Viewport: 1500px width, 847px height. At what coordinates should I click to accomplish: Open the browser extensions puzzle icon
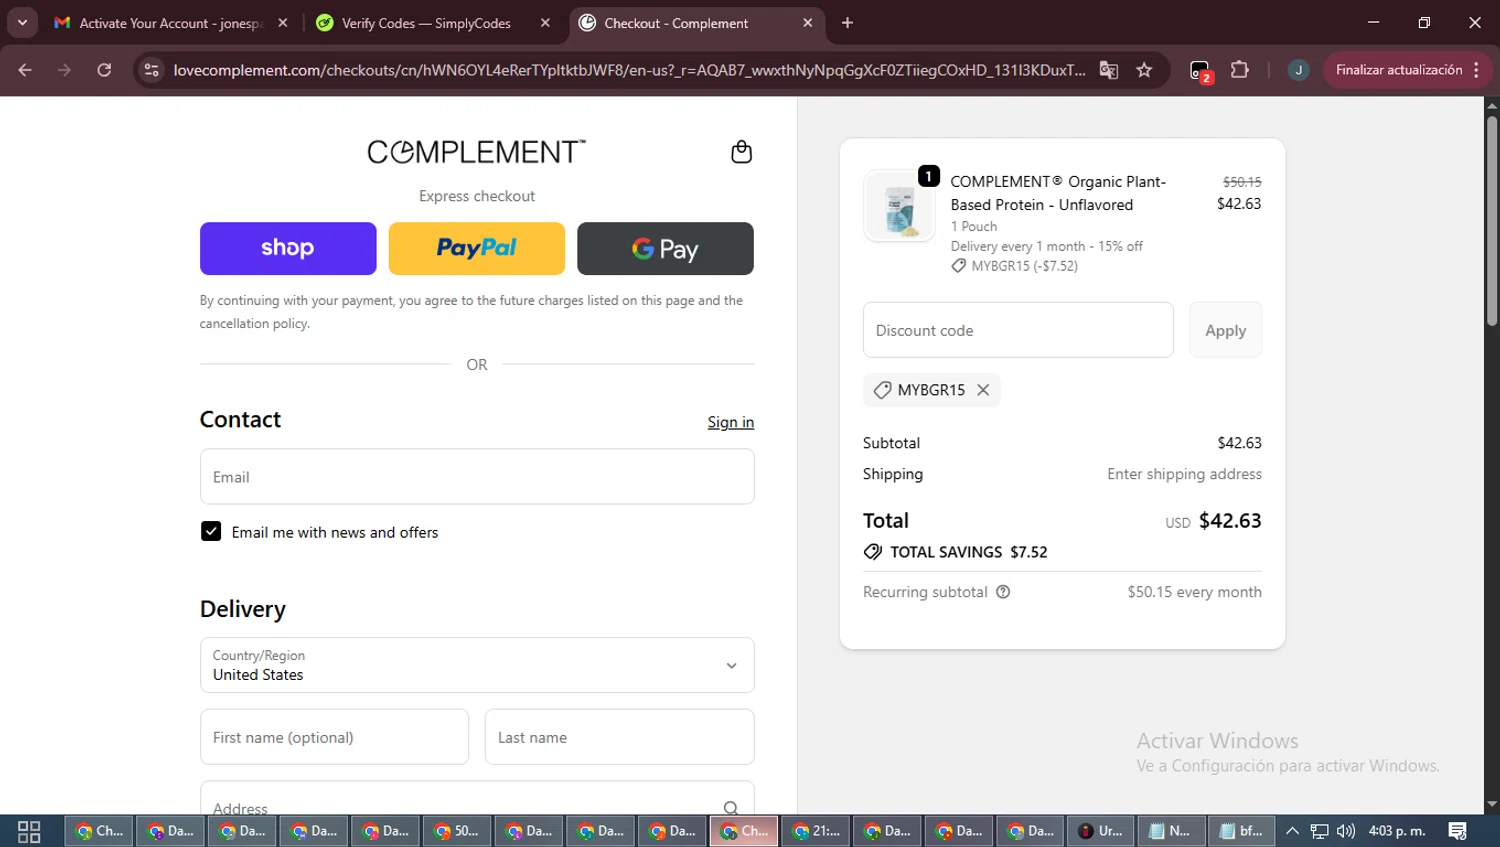[1240, 70]
